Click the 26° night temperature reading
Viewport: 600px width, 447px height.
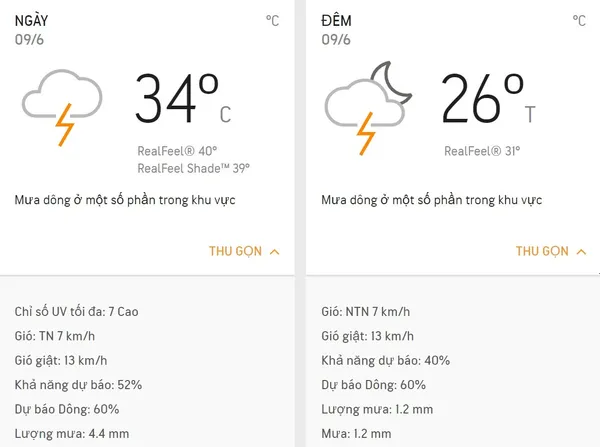click(x=488, y=99)
